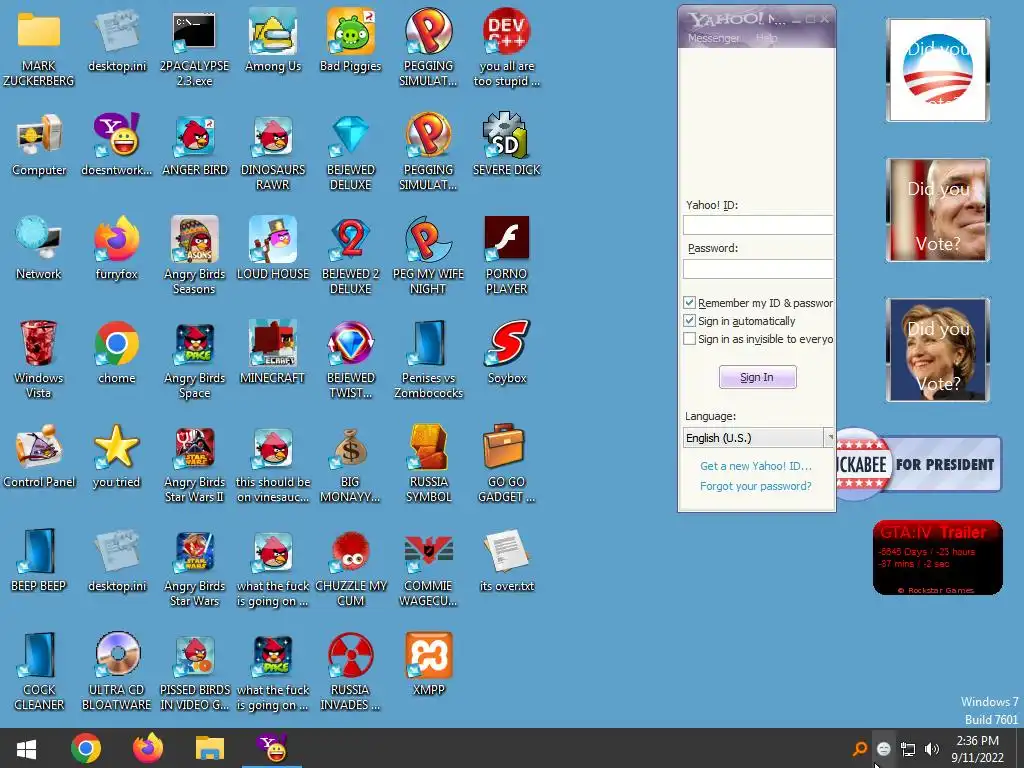Viewport: 1024px width, 768px height.
Task: Click the McCain 'Did you Vote?' gadget
Action: (x=938, y=210)
